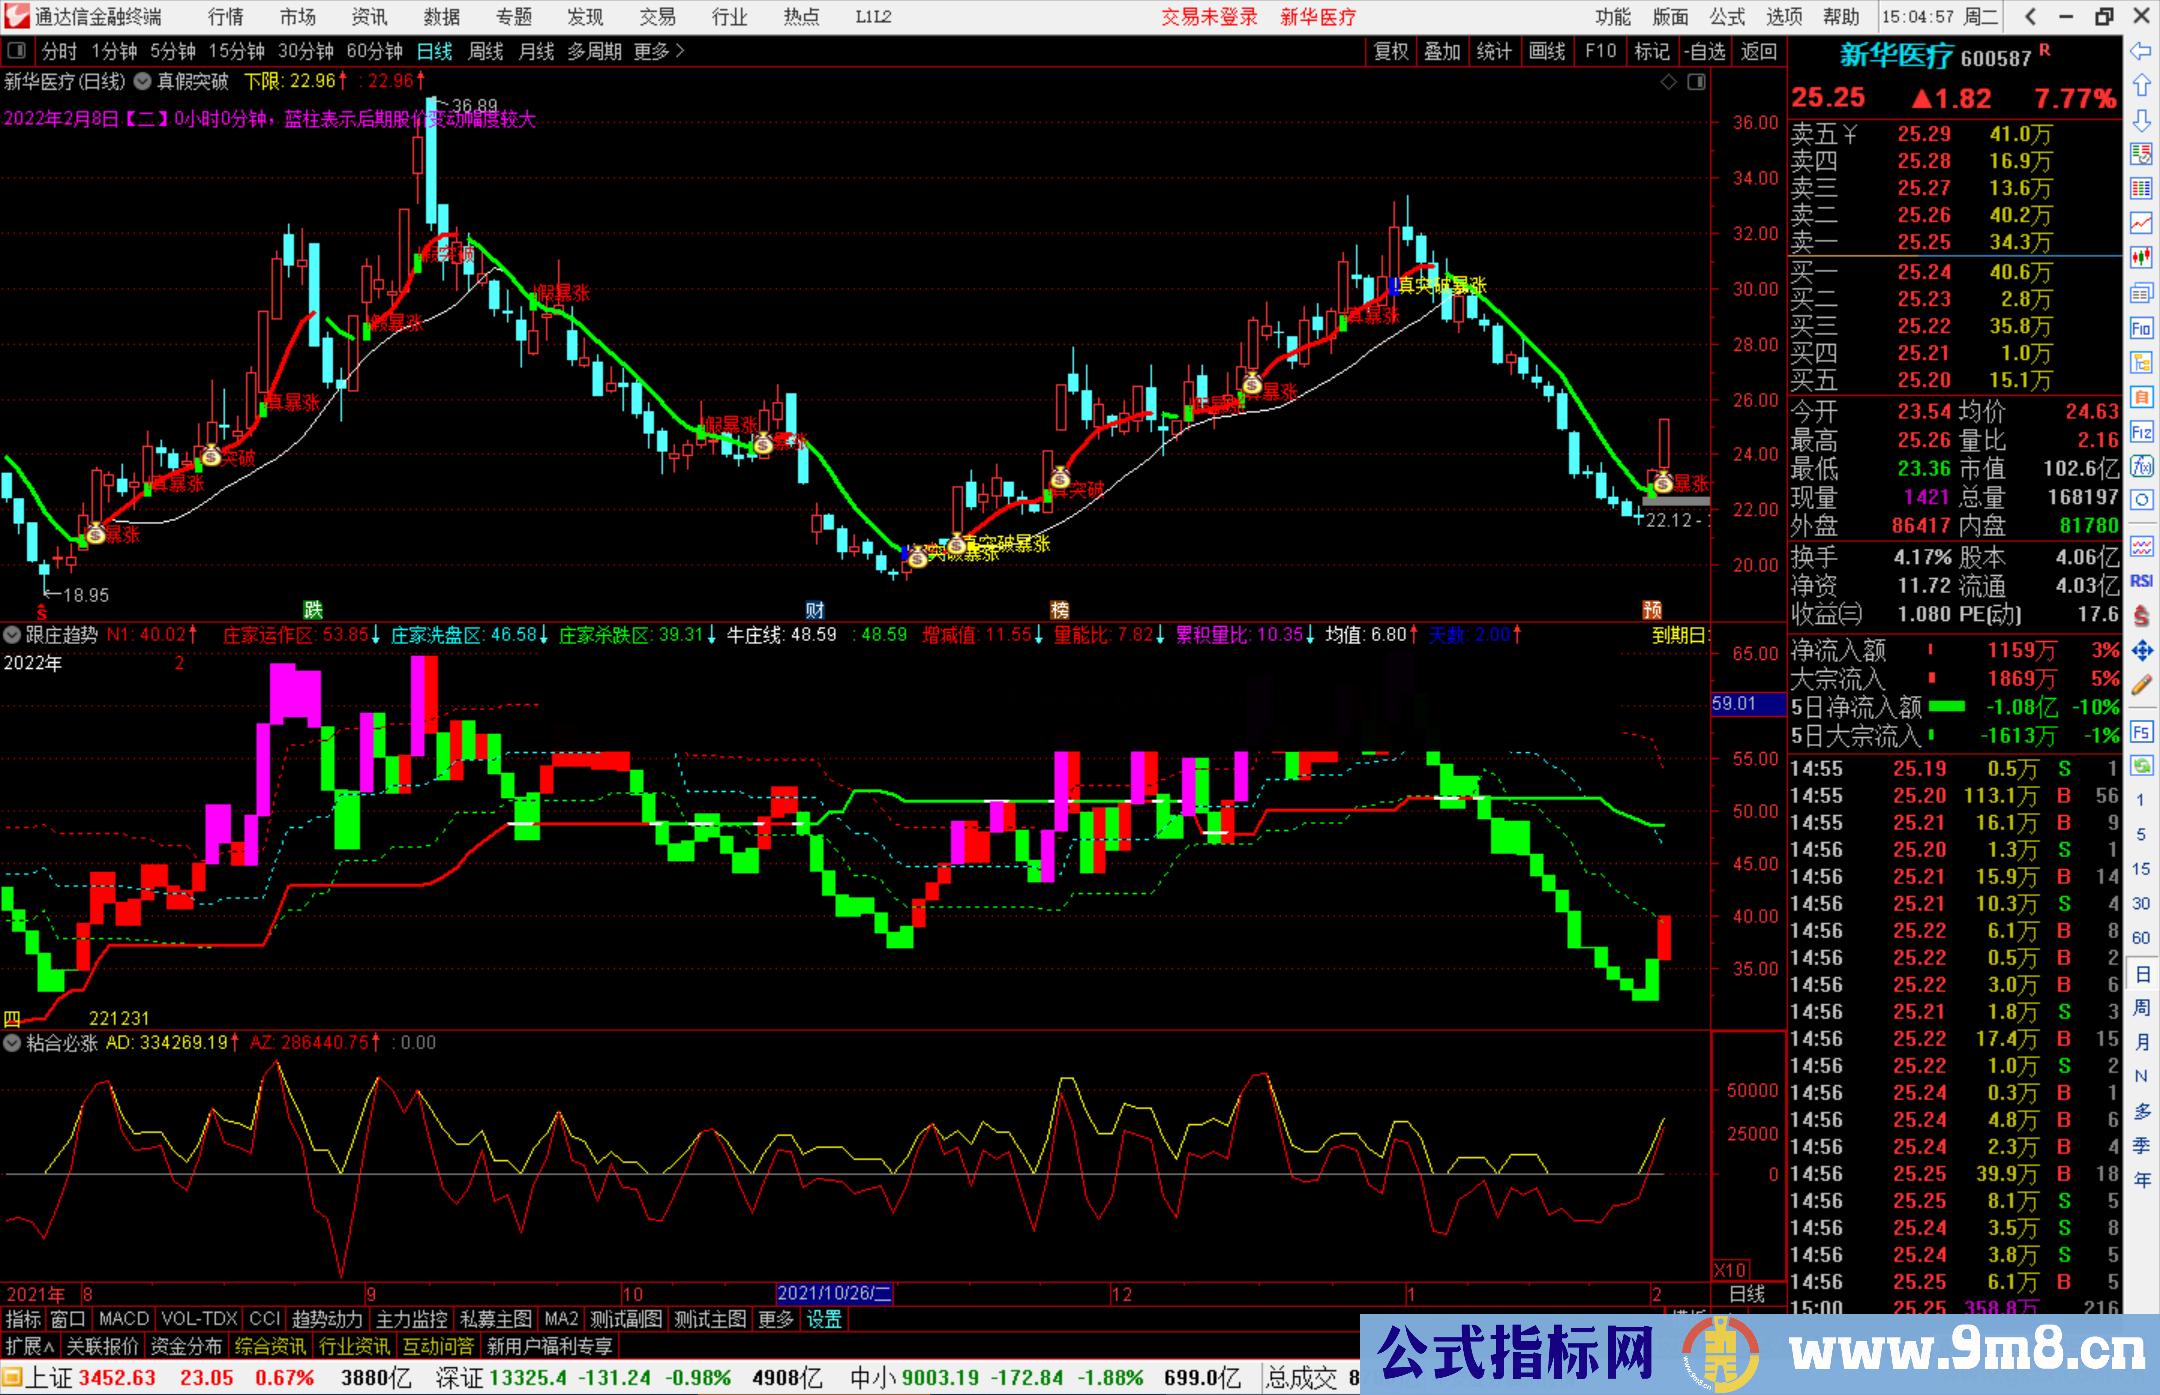Select the 周线 weekly period

486,51
